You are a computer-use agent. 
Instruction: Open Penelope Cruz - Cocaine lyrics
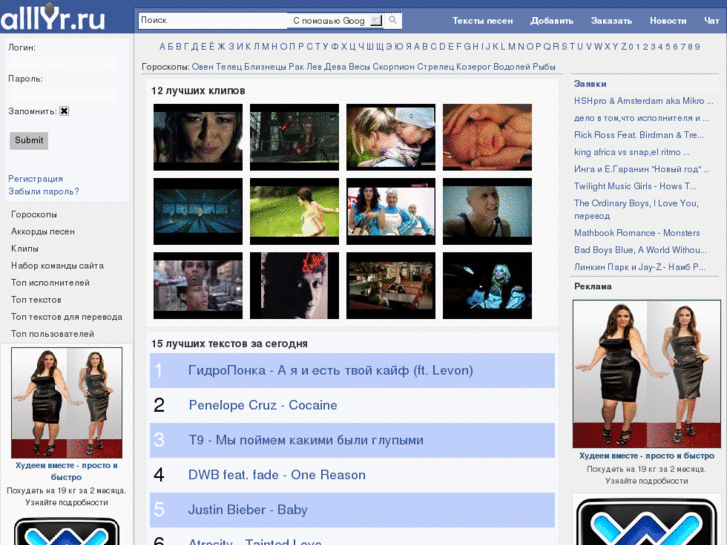tap(263, 405)
